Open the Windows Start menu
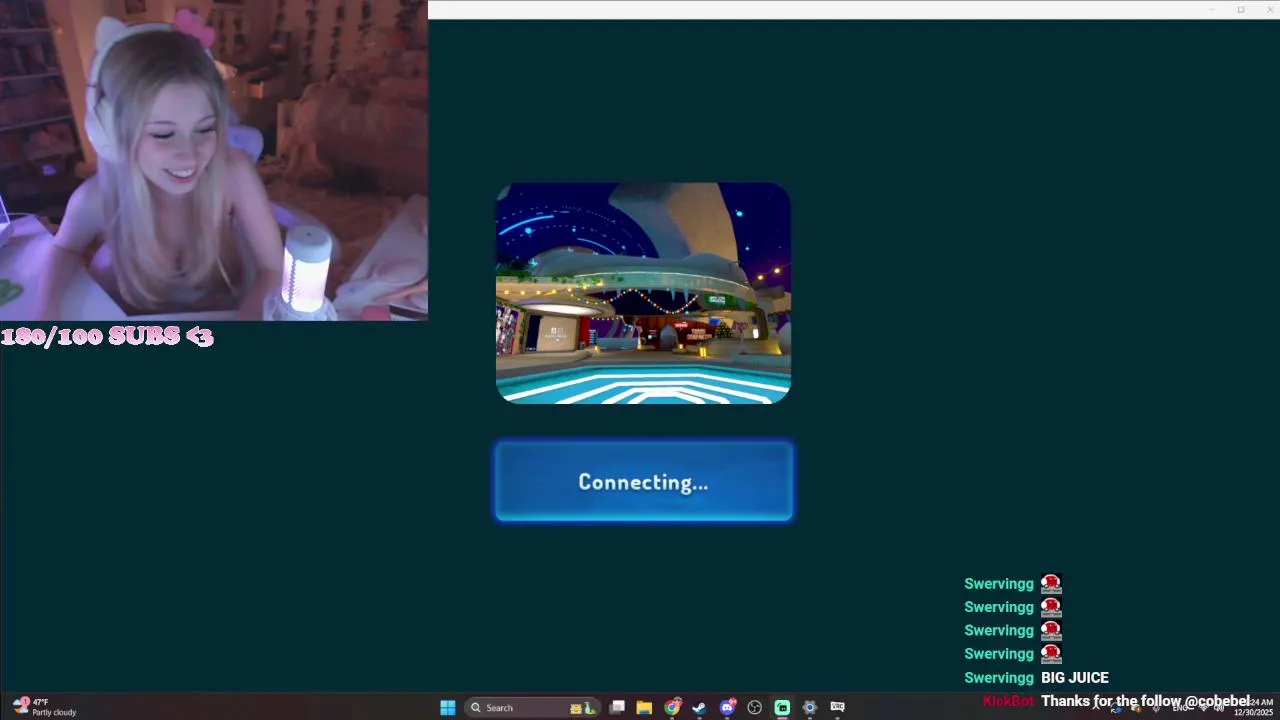 448,708
